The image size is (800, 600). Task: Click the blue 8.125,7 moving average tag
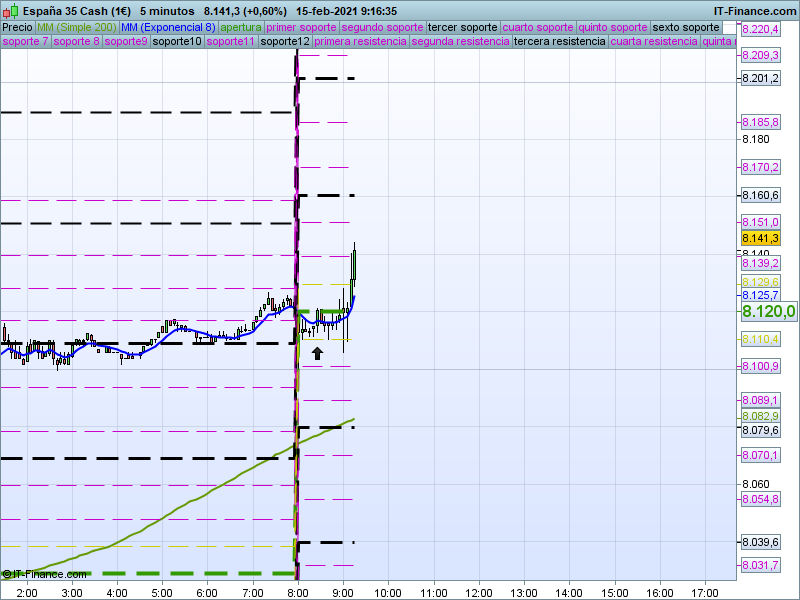pos(760,295)
